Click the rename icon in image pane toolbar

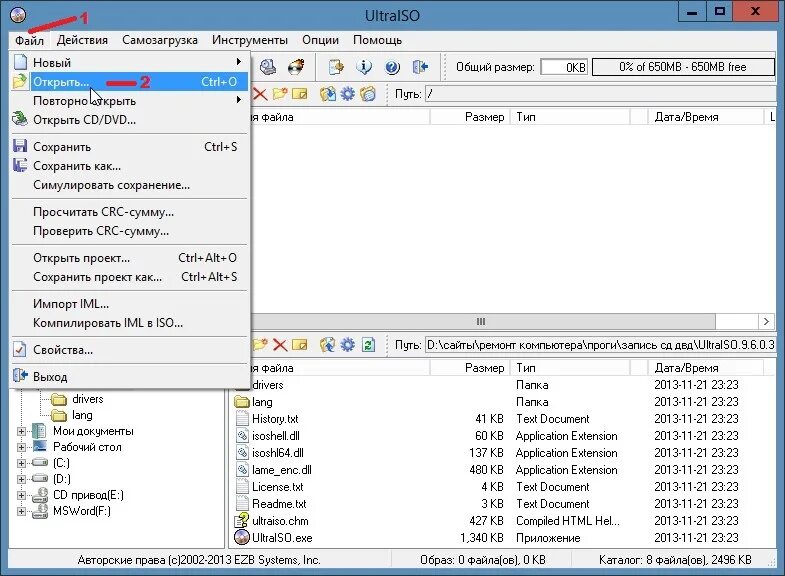point(299,94)
